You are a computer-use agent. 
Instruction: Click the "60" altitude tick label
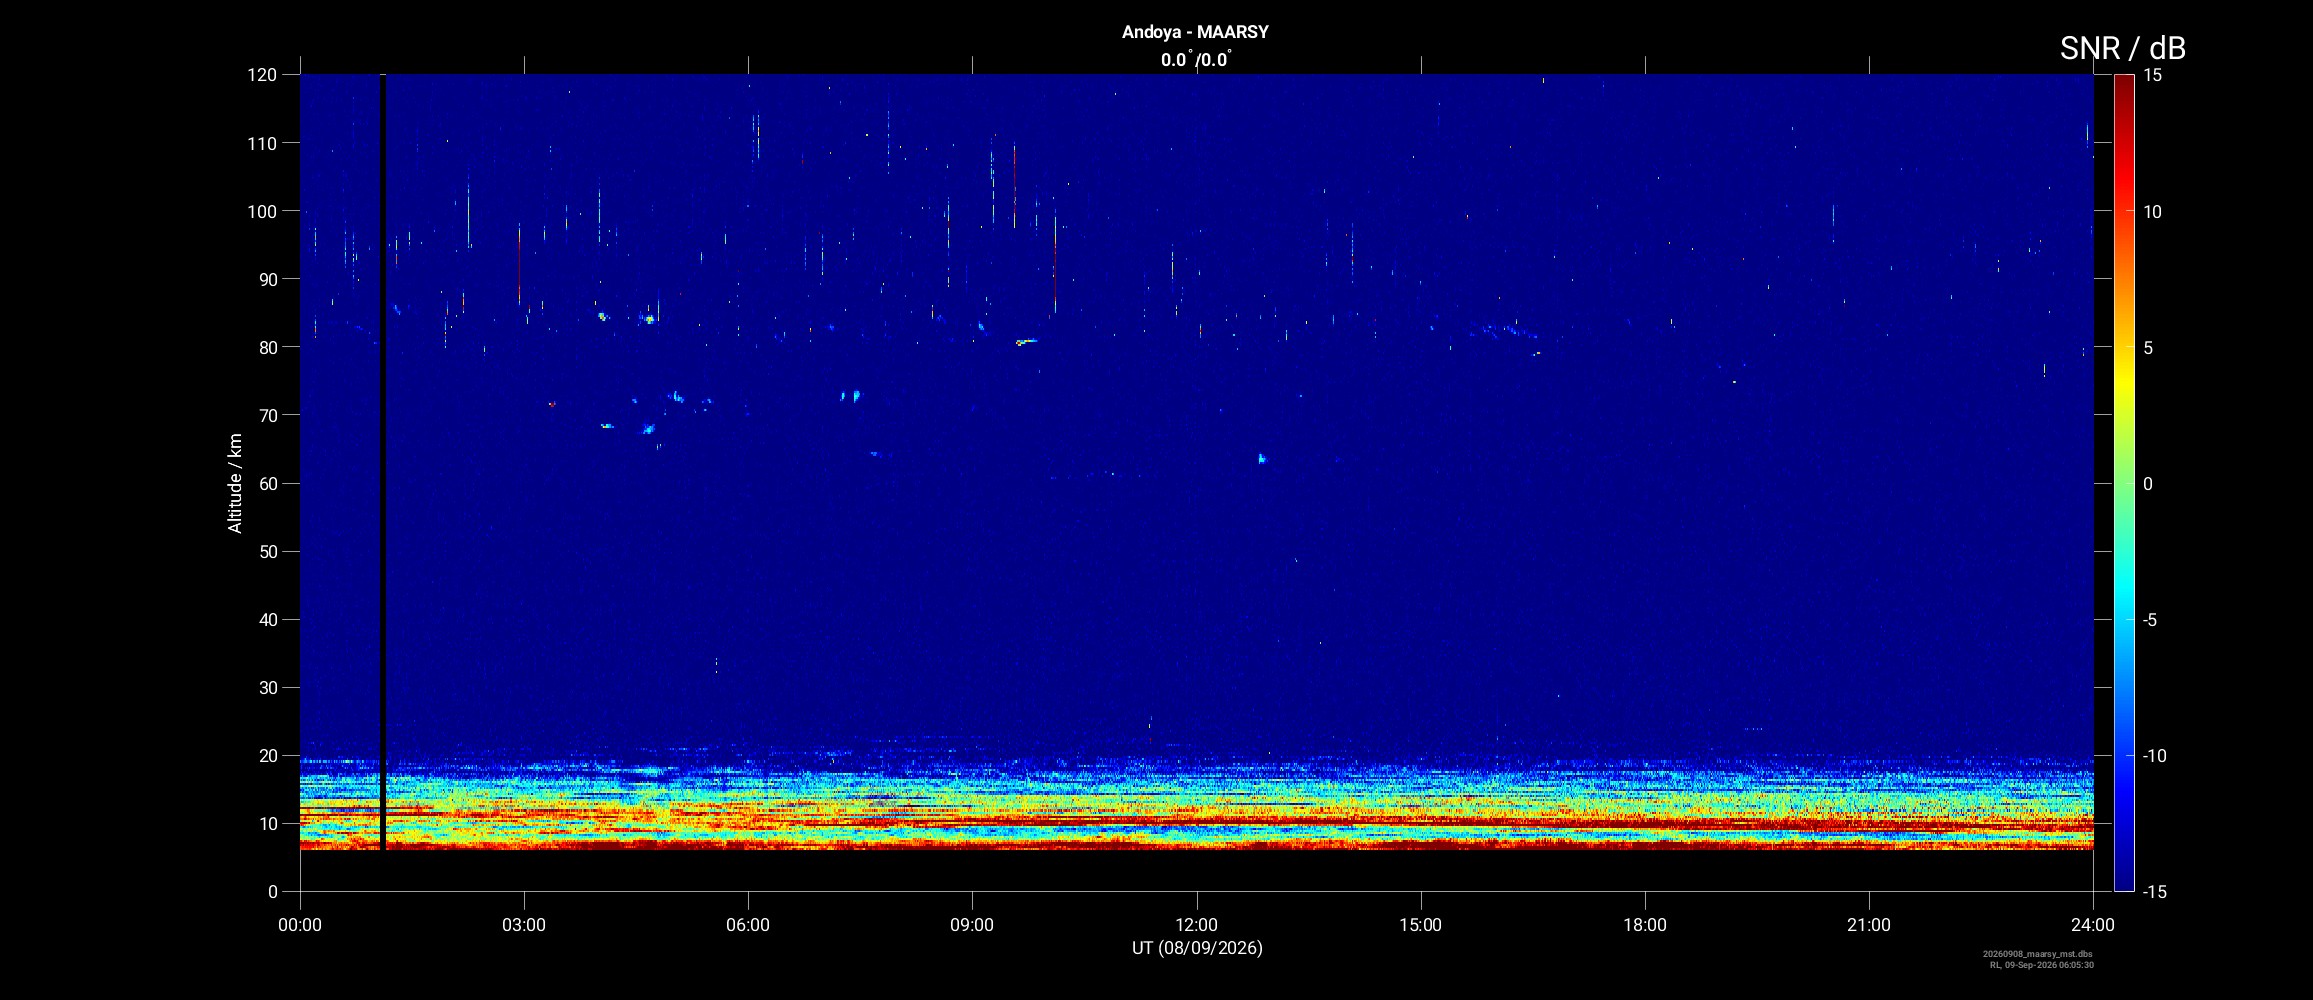pyautogui.click(x=267, y=483)
